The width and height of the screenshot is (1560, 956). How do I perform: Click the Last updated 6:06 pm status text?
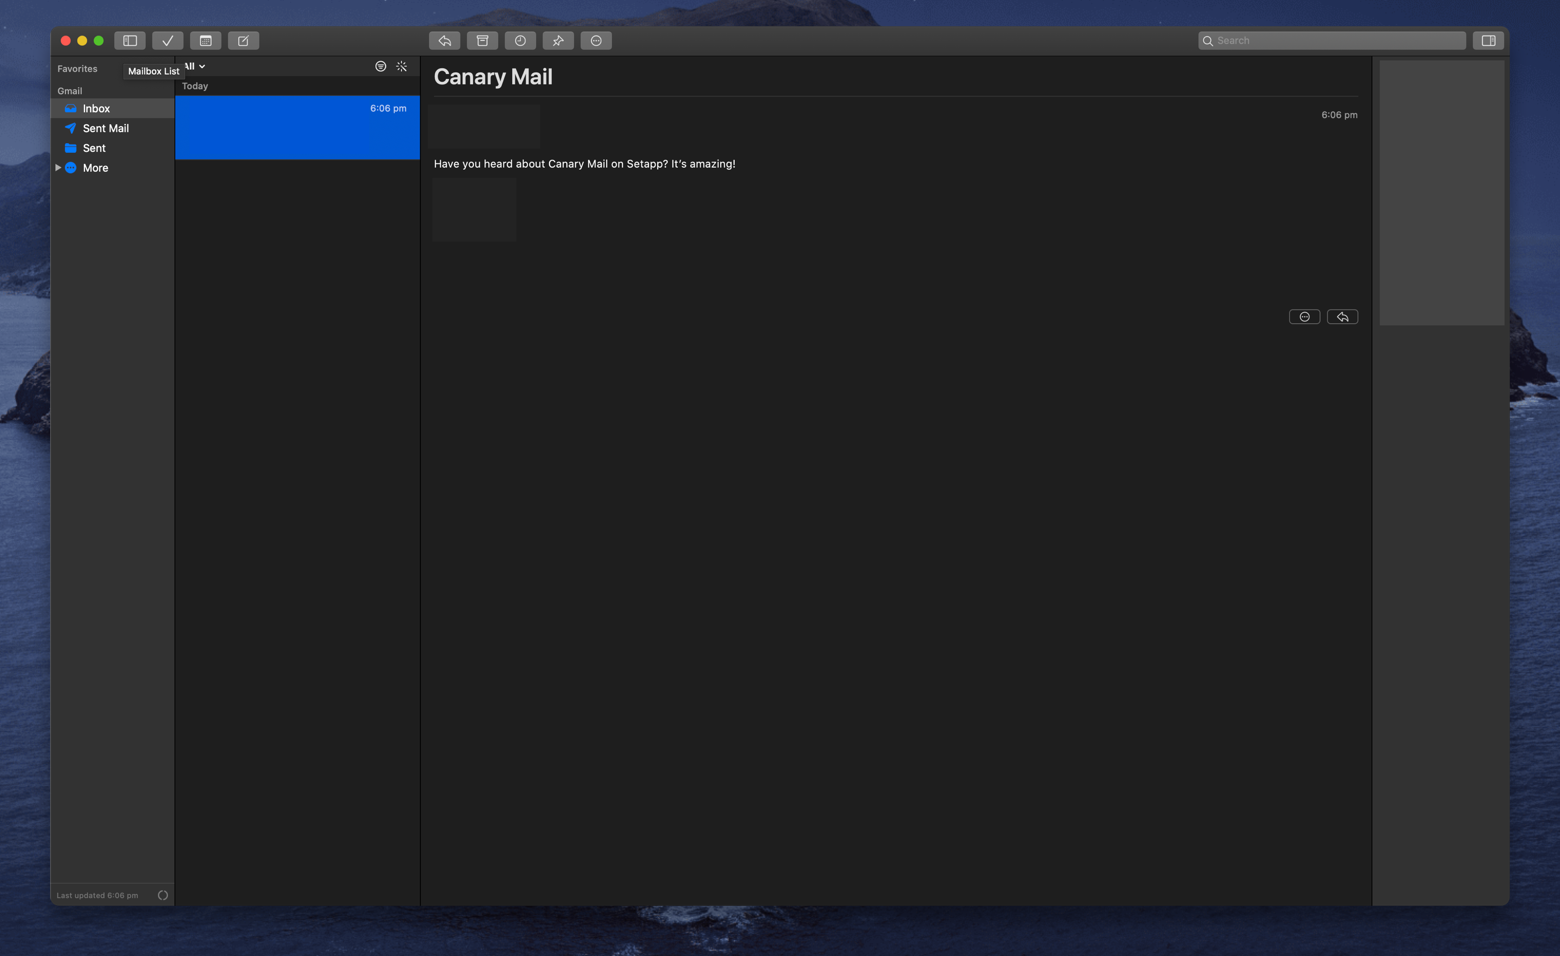[x=97, y=896]
